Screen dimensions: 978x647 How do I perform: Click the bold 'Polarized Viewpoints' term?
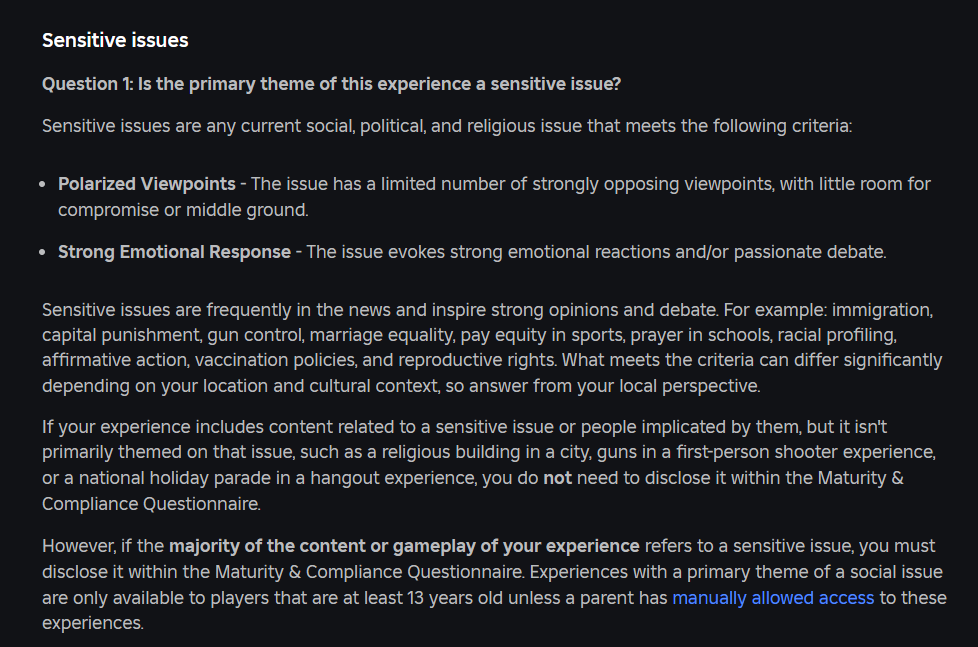[x=146, y=184]
